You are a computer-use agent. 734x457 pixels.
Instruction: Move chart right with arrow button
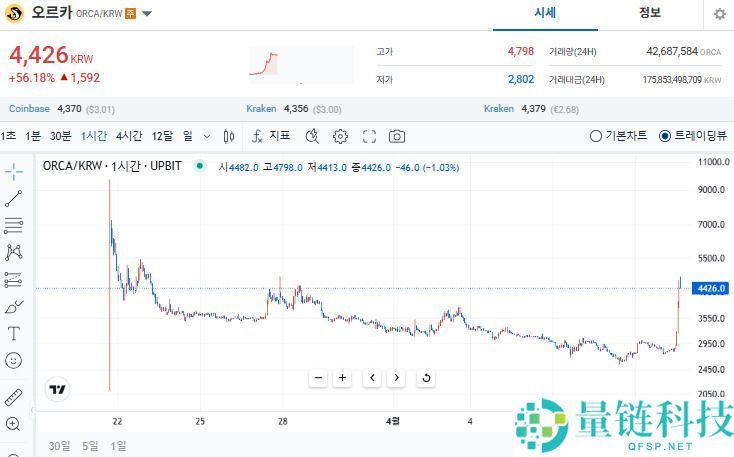396,377
